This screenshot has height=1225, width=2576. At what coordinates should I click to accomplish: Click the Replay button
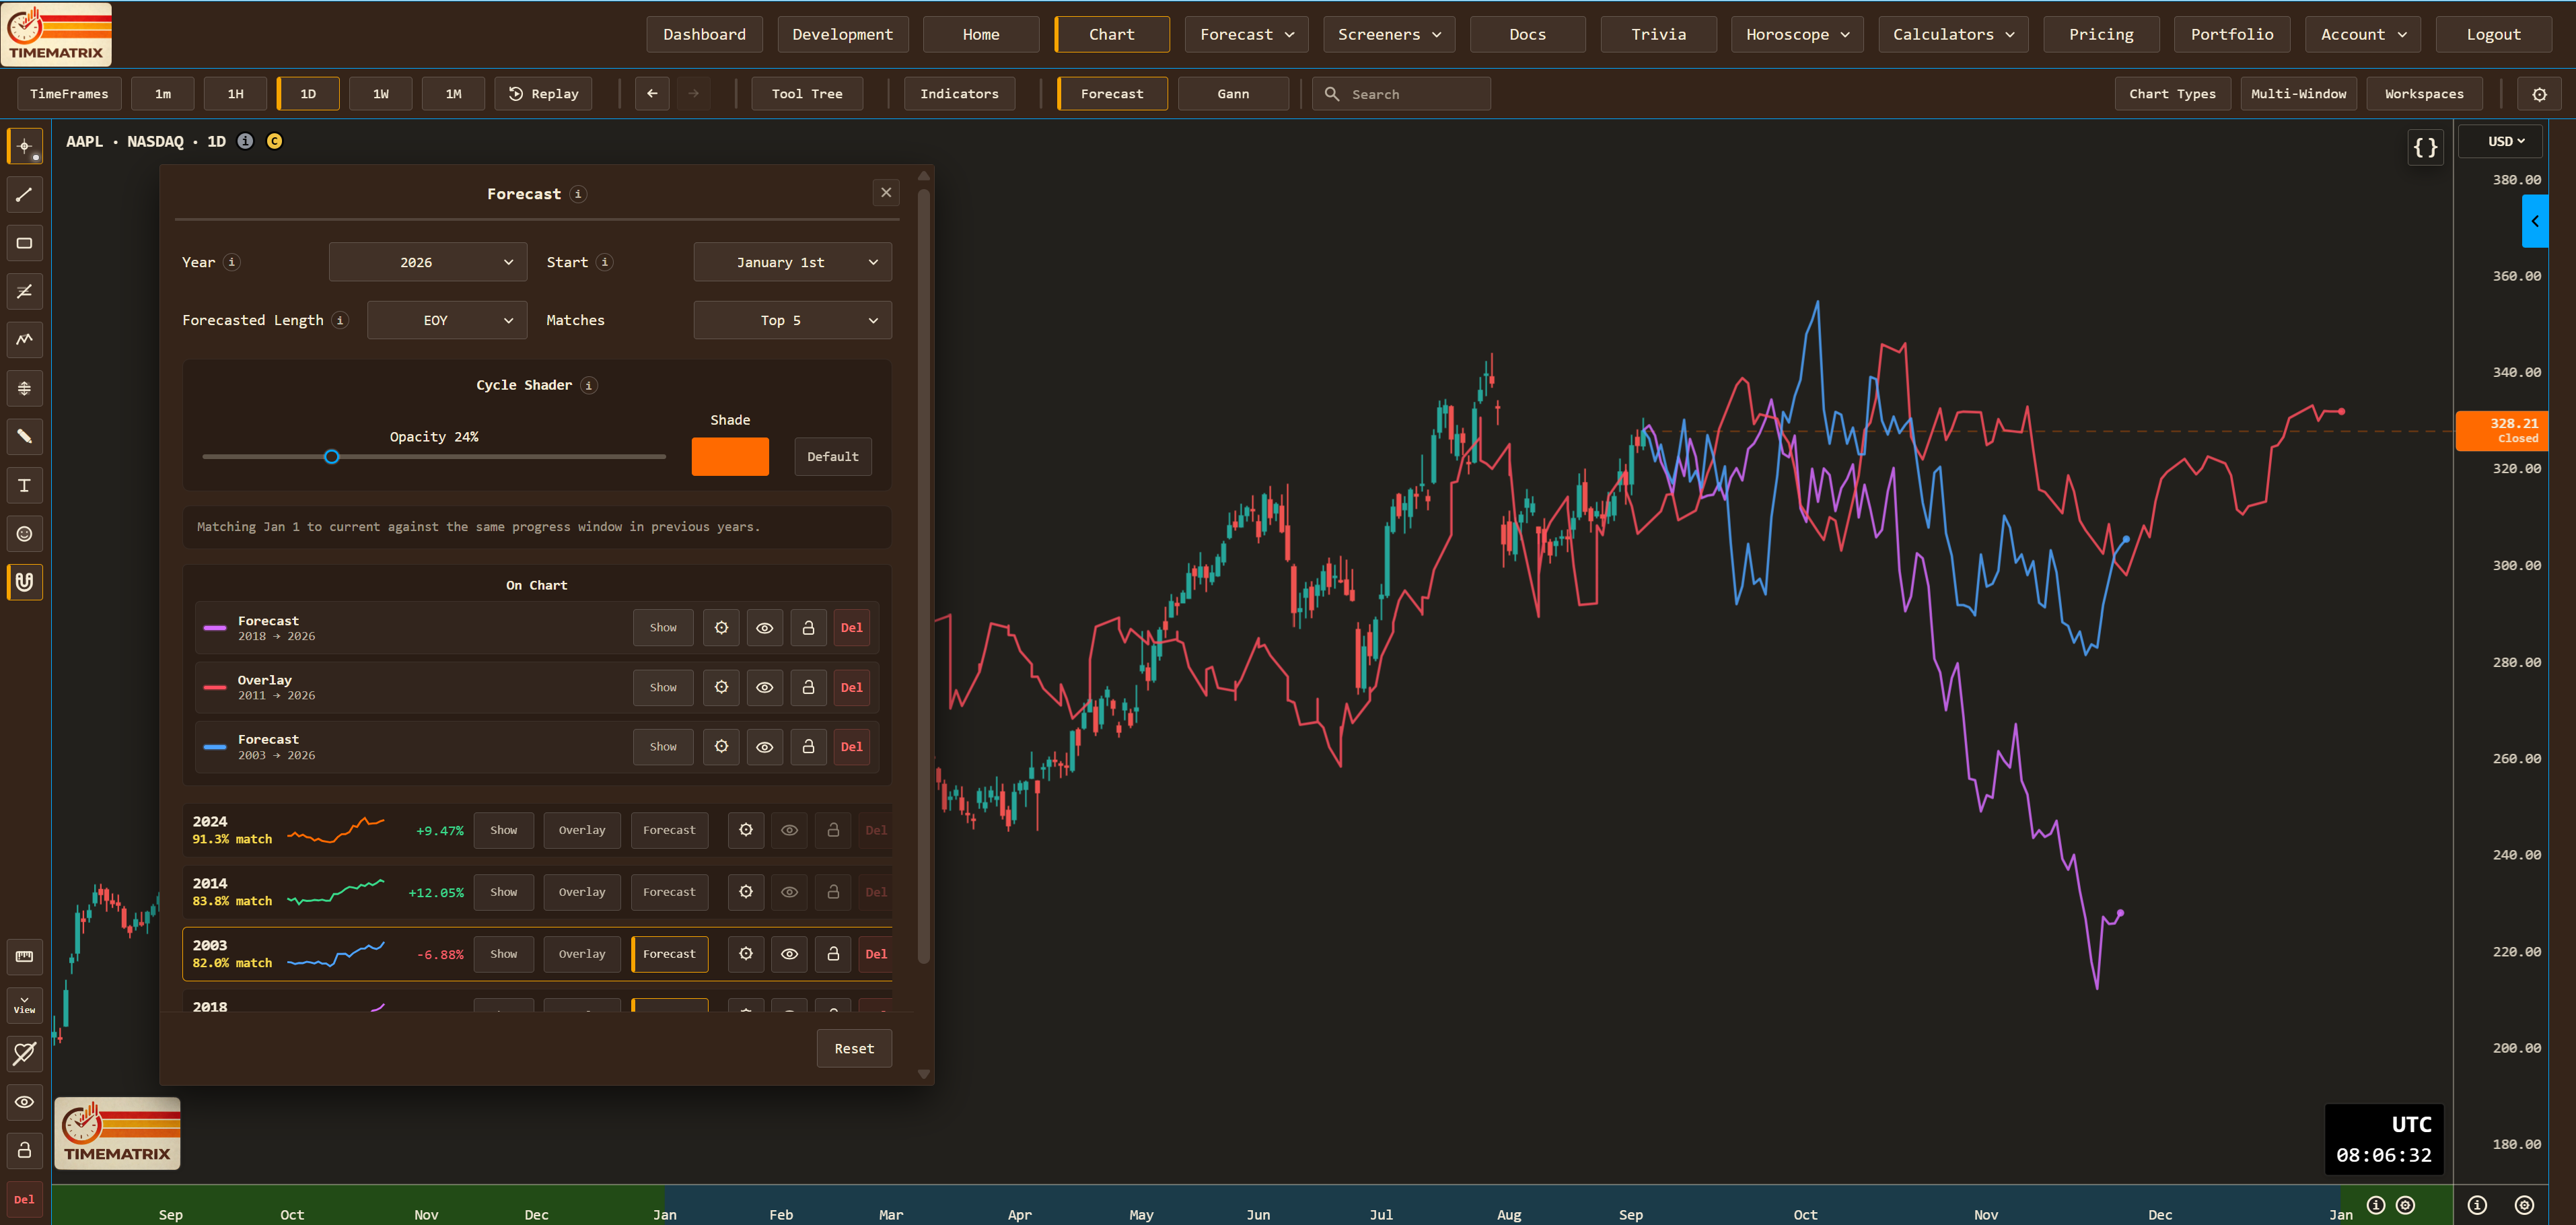tap(543, 94)
